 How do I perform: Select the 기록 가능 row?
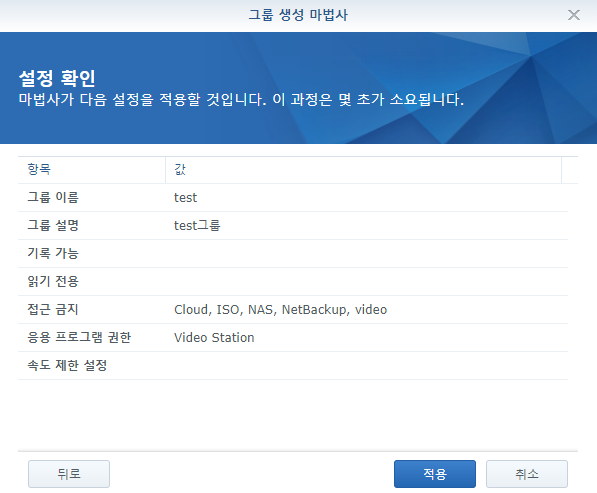tap(293, 254)
